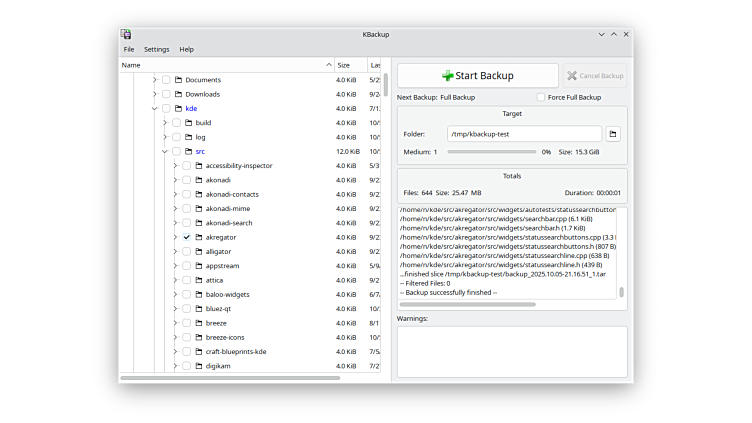Viewport: 752px width, 423px height.
Task: Expand the akonadi-mime folder
Action: click(174, 209)
